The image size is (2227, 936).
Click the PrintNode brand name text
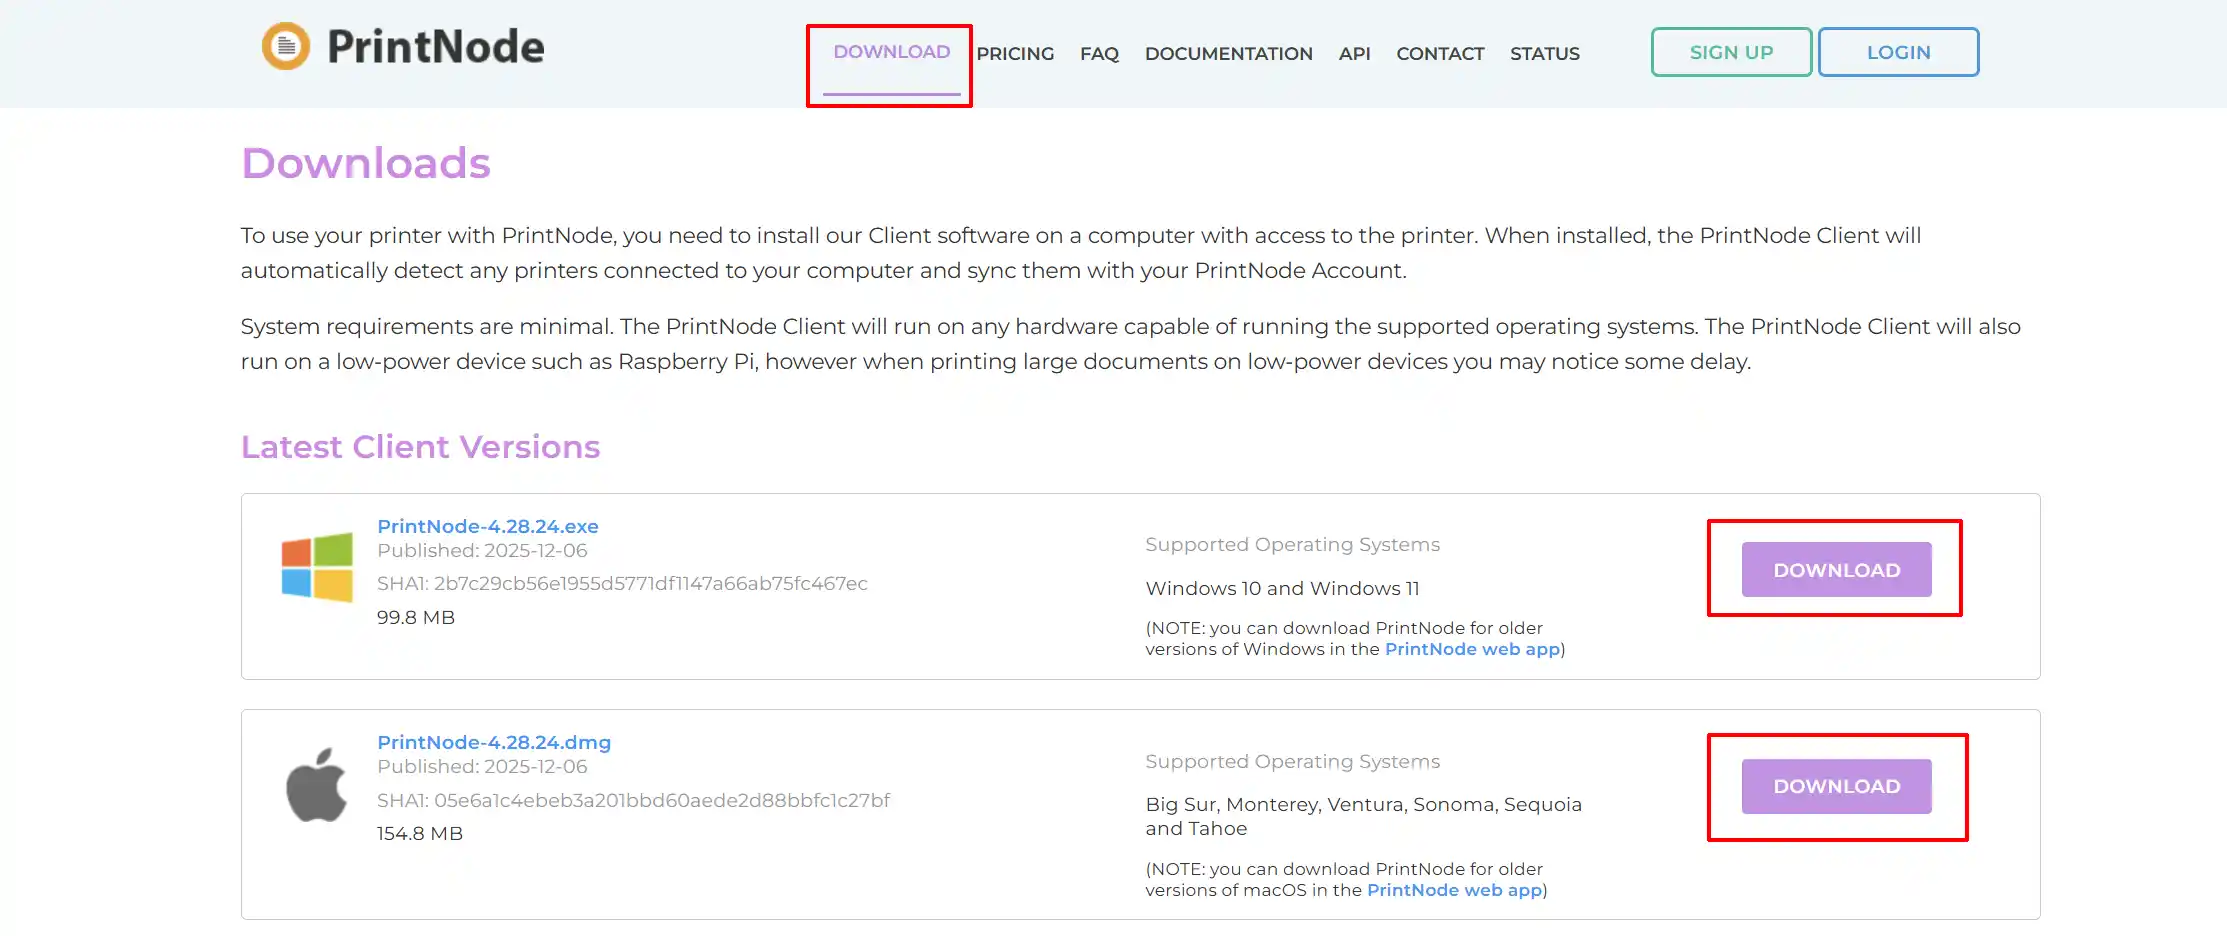(x=436, y=47)
